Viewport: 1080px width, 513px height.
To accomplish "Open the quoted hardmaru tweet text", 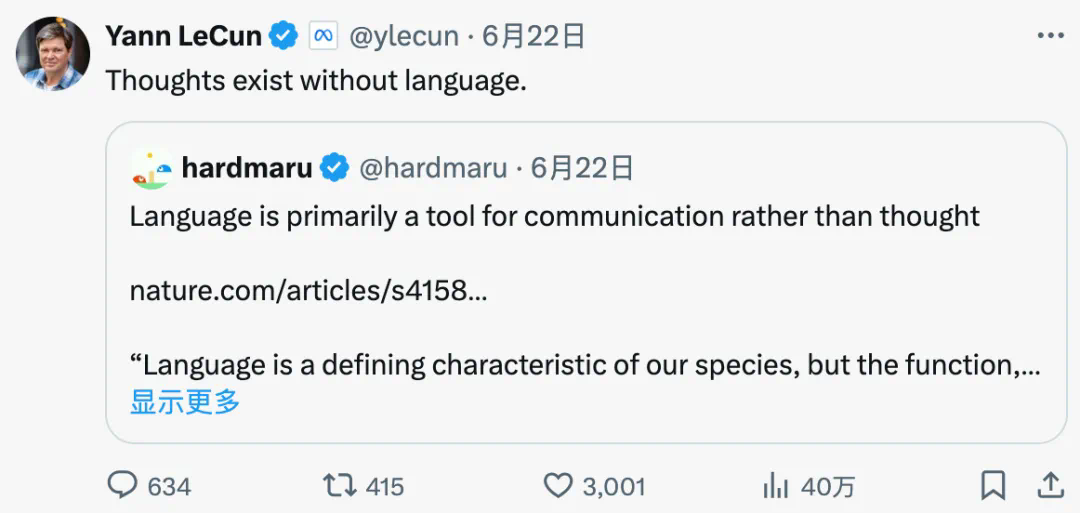I will pos(554,217).
